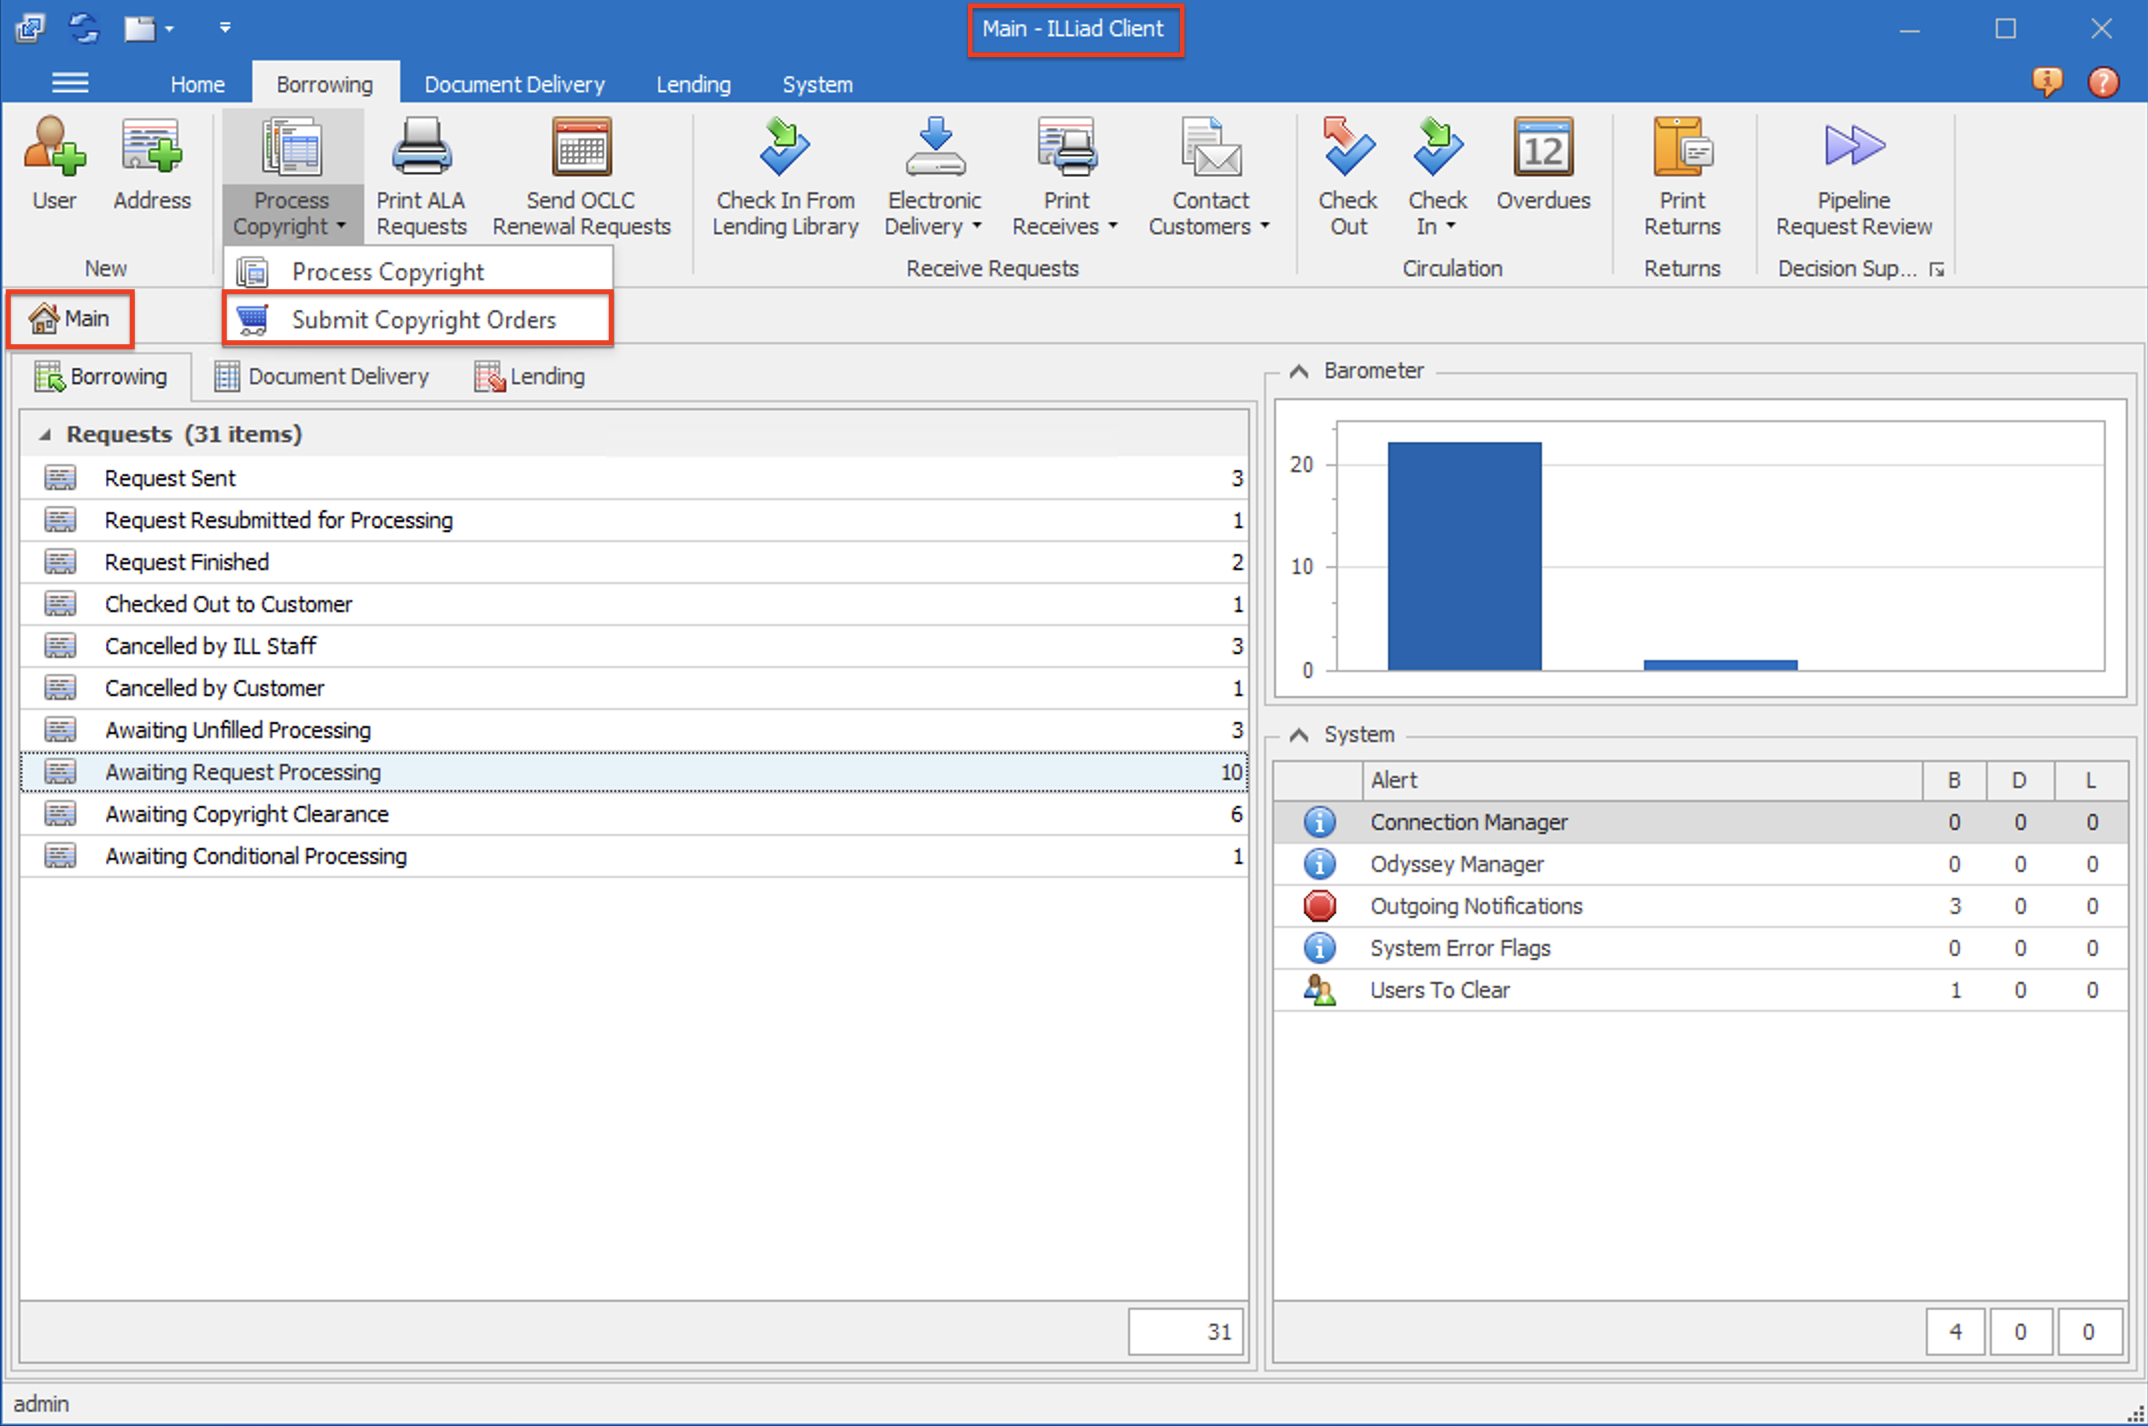
Task: Click Print Returns
Action: click(1681, 175)
